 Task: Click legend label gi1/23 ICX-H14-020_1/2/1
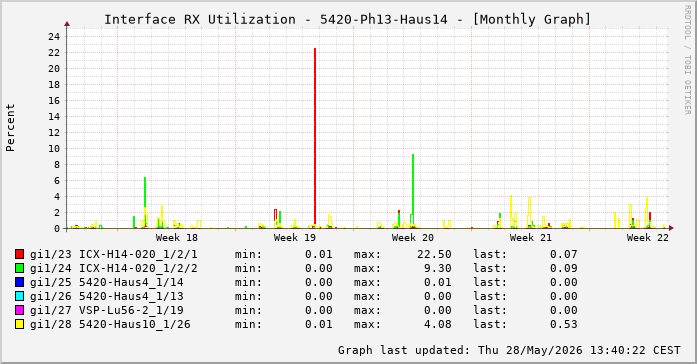[114, 255]
